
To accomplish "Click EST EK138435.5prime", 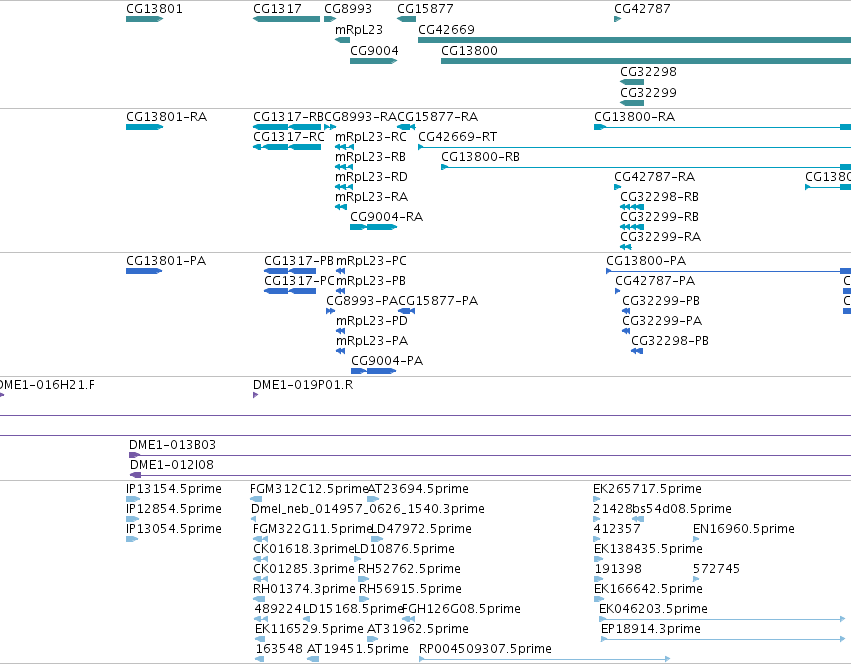I will click(x=648, y=549).
